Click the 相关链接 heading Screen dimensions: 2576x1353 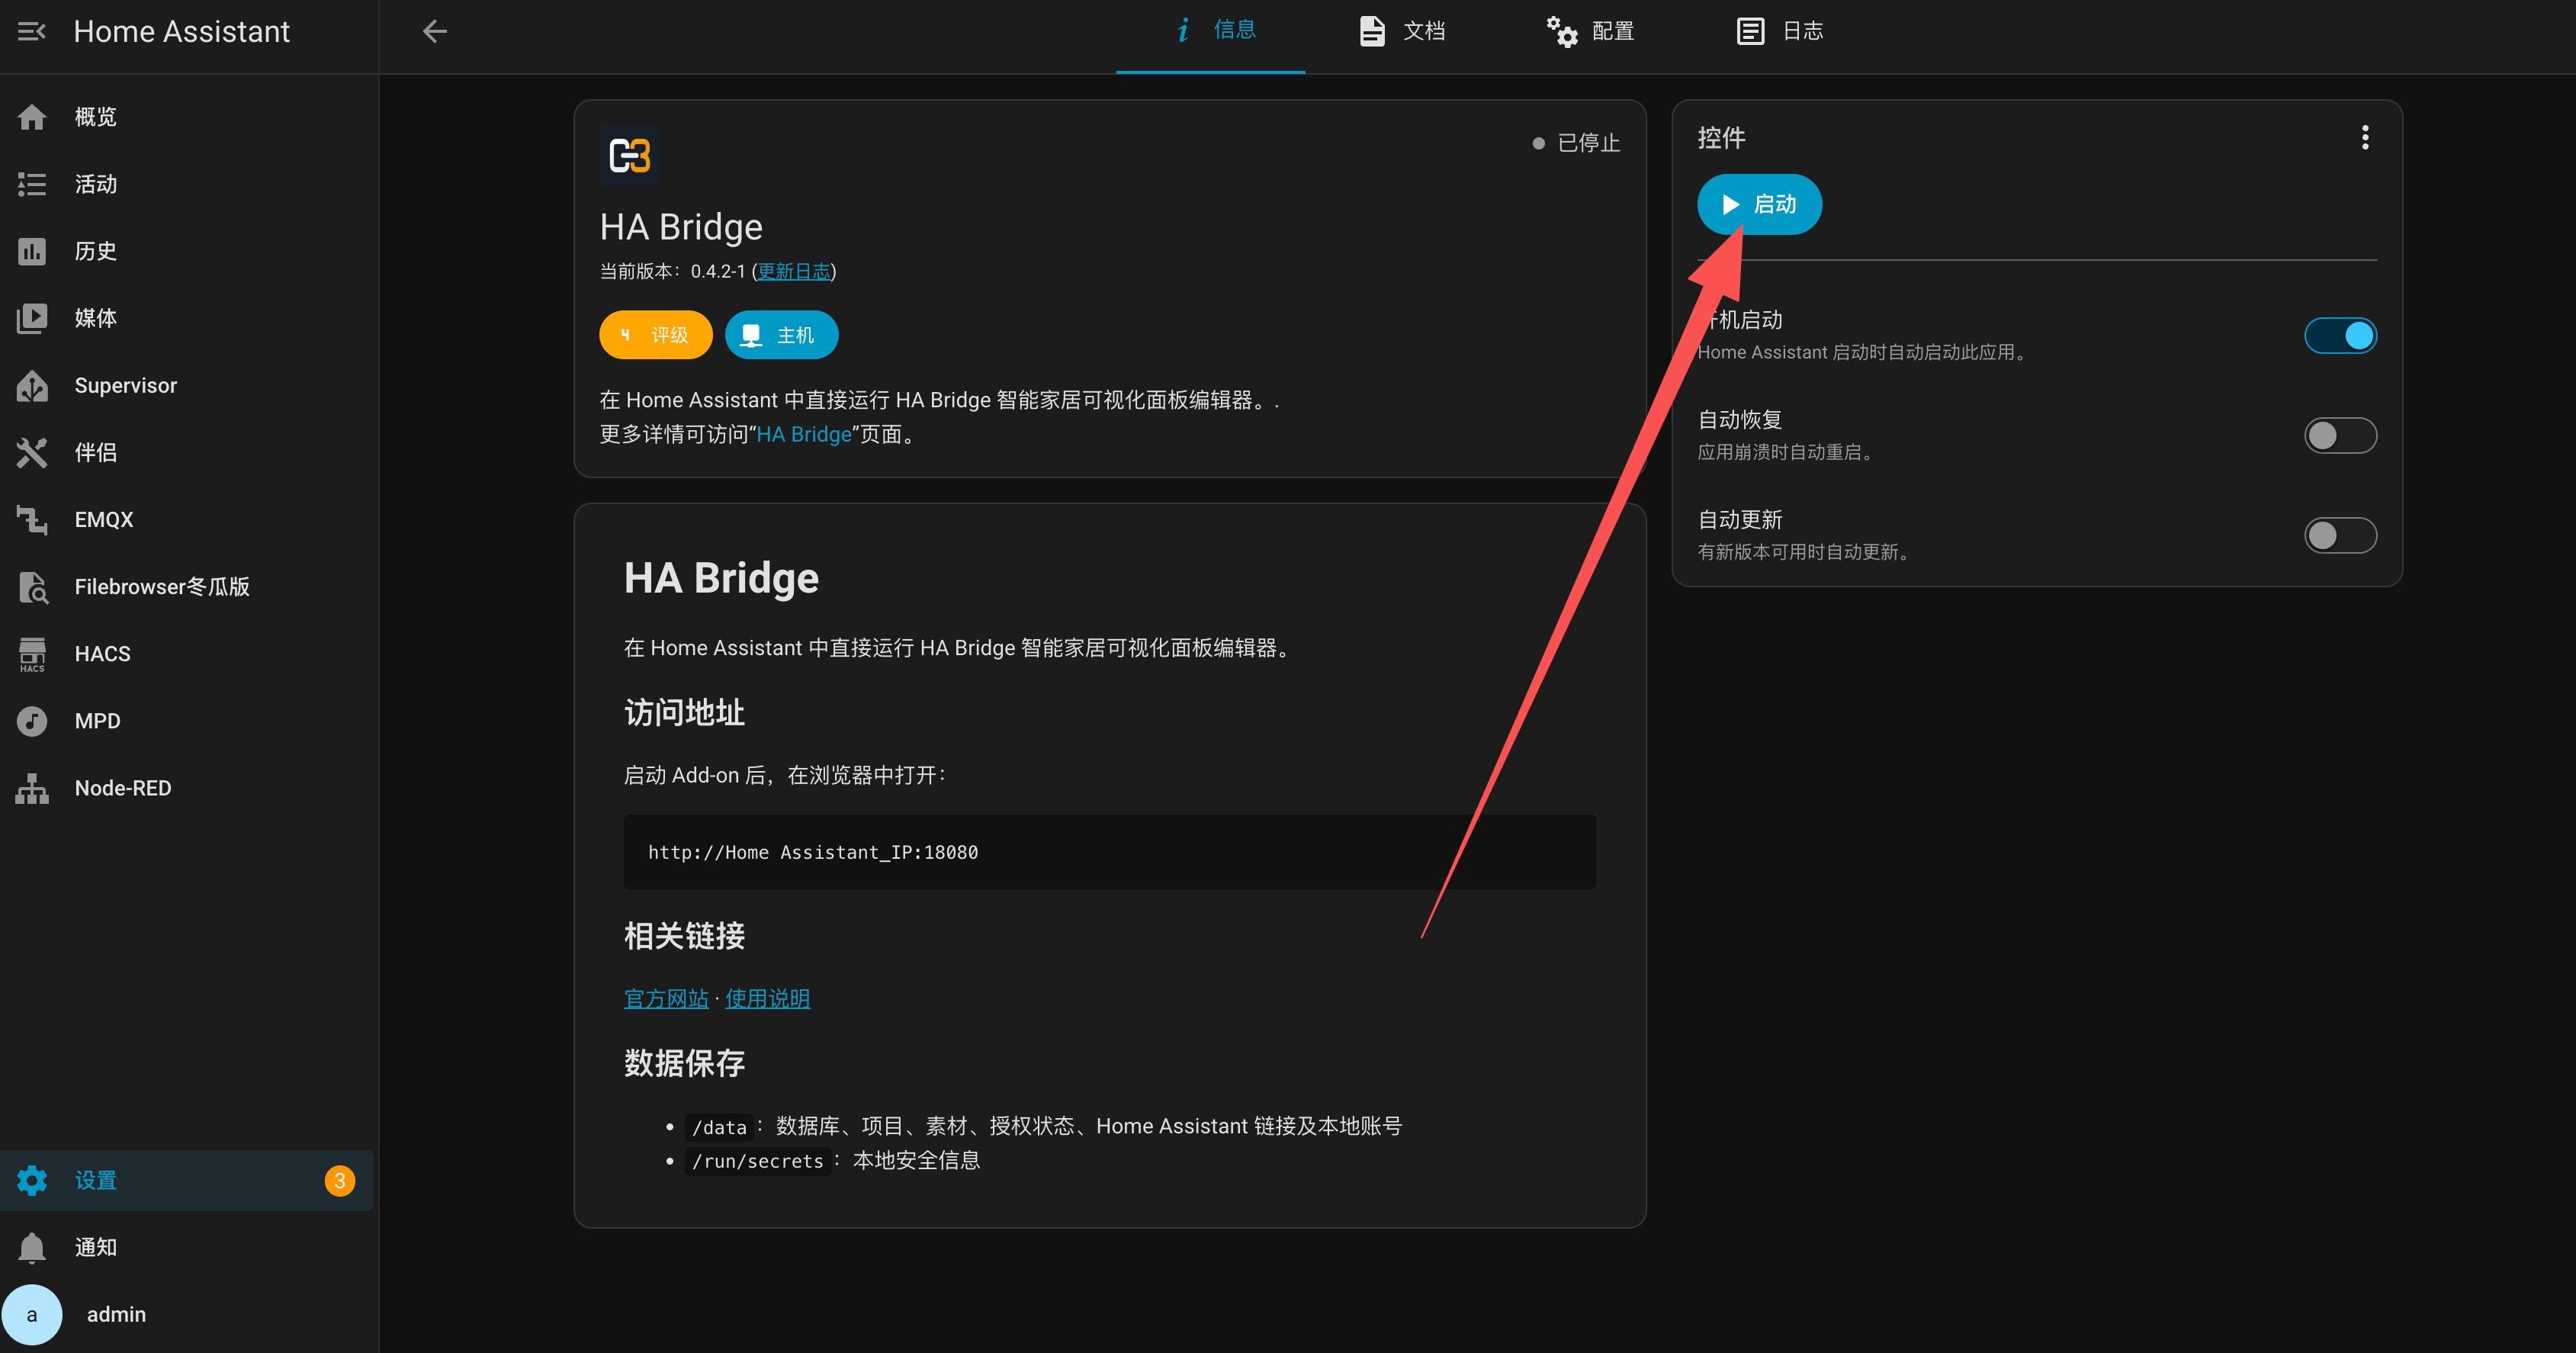pos(684,936)
